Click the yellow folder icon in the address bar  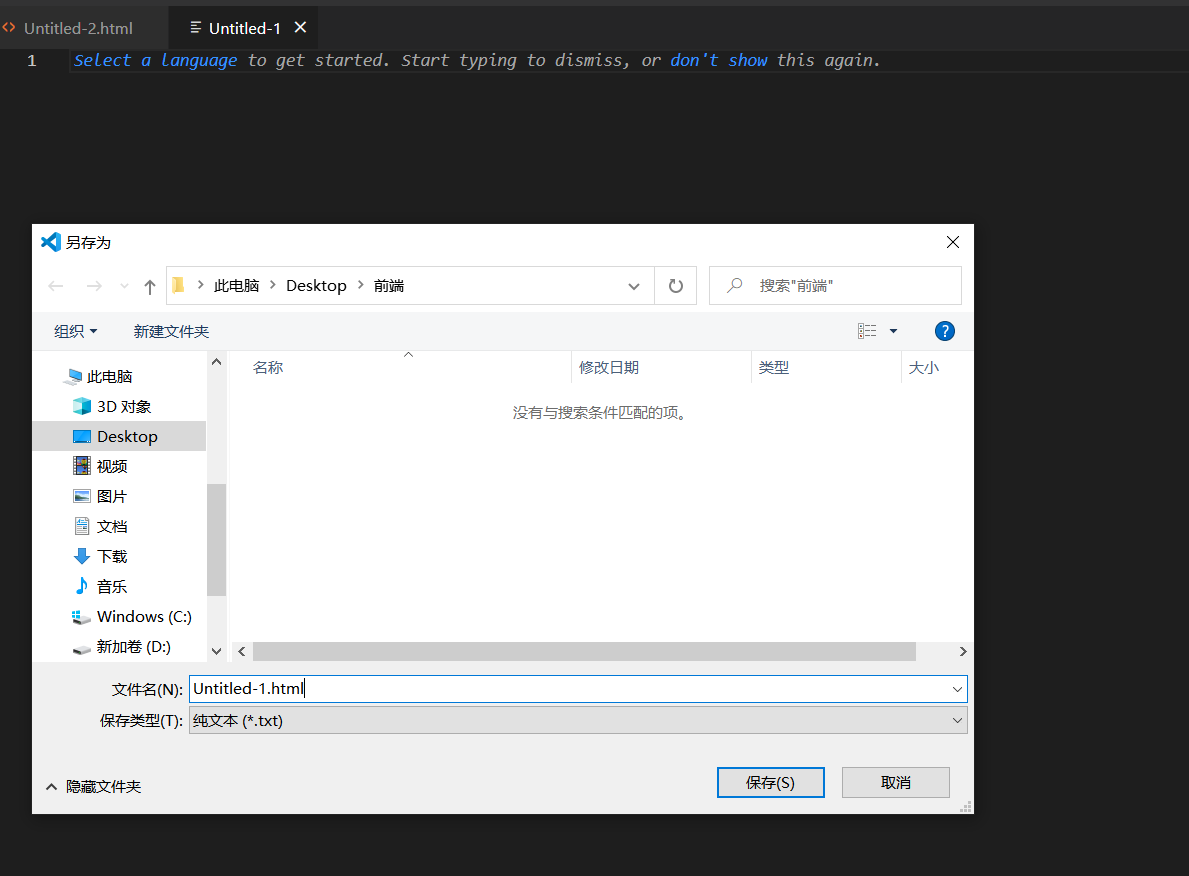click(178, 285)
